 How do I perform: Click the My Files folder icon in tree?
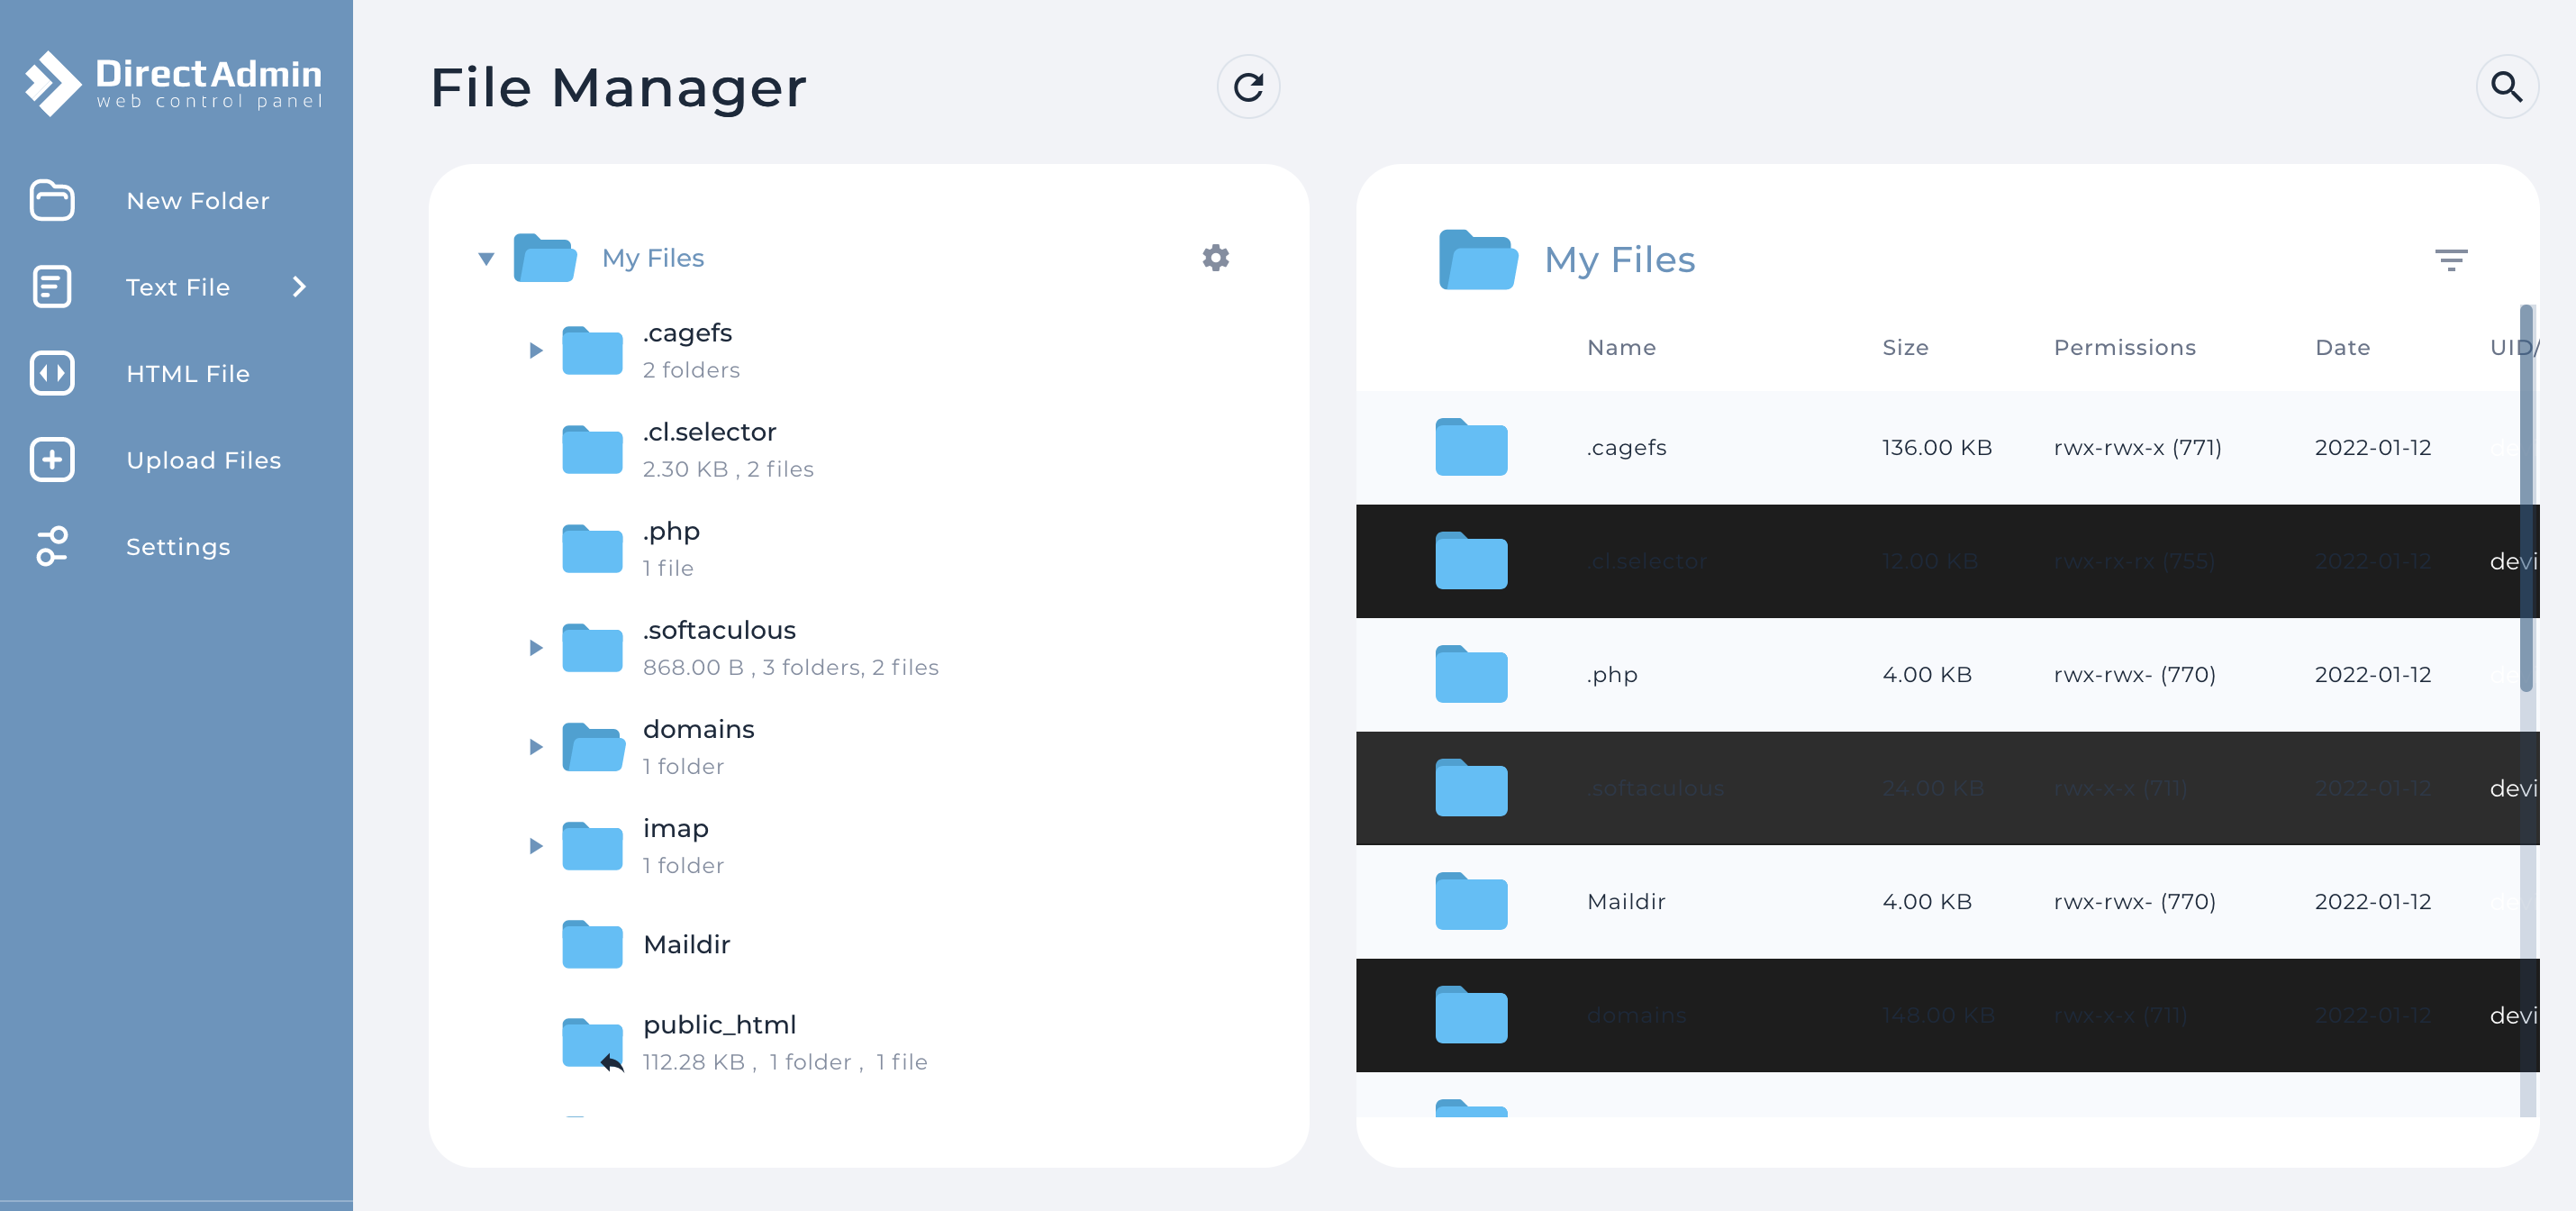[545, 258]
